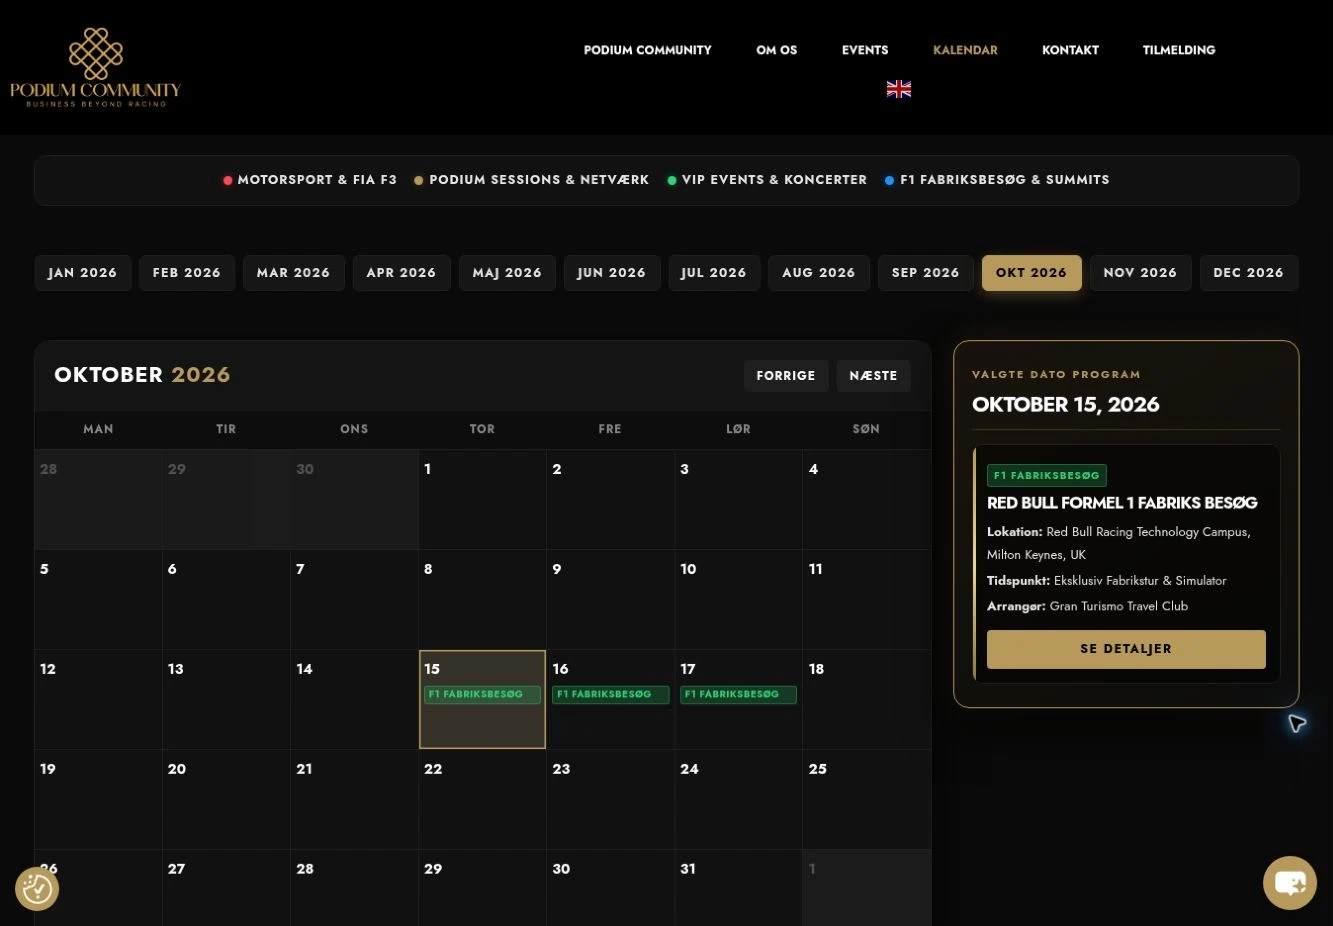Select October 10 calendar day
Screen dimensions: 1333x926
[738, 599]
